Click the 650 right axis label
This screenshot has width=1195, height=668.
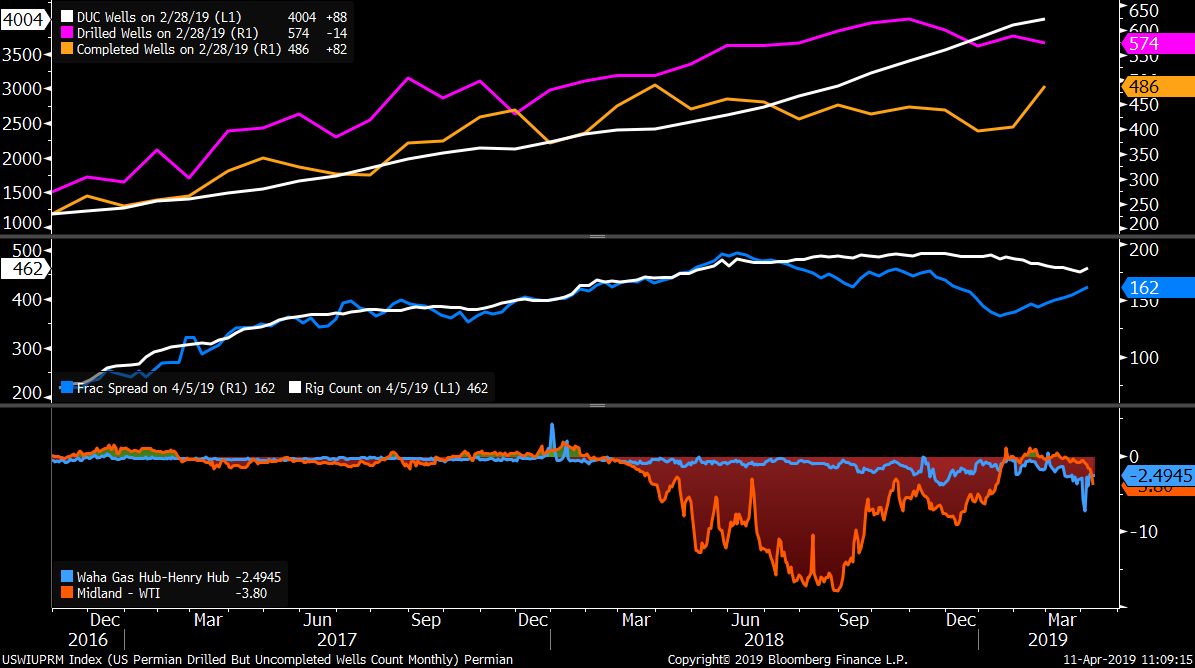pyautogui.click(x=1144, y=11)
